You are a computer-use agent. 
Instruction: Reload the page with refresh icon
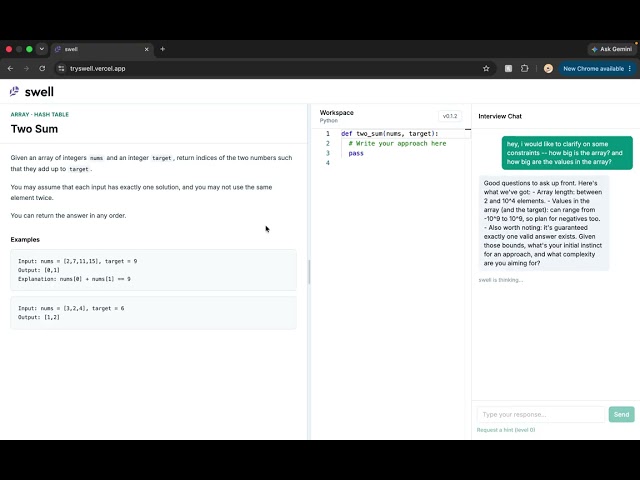pos(42,69)
